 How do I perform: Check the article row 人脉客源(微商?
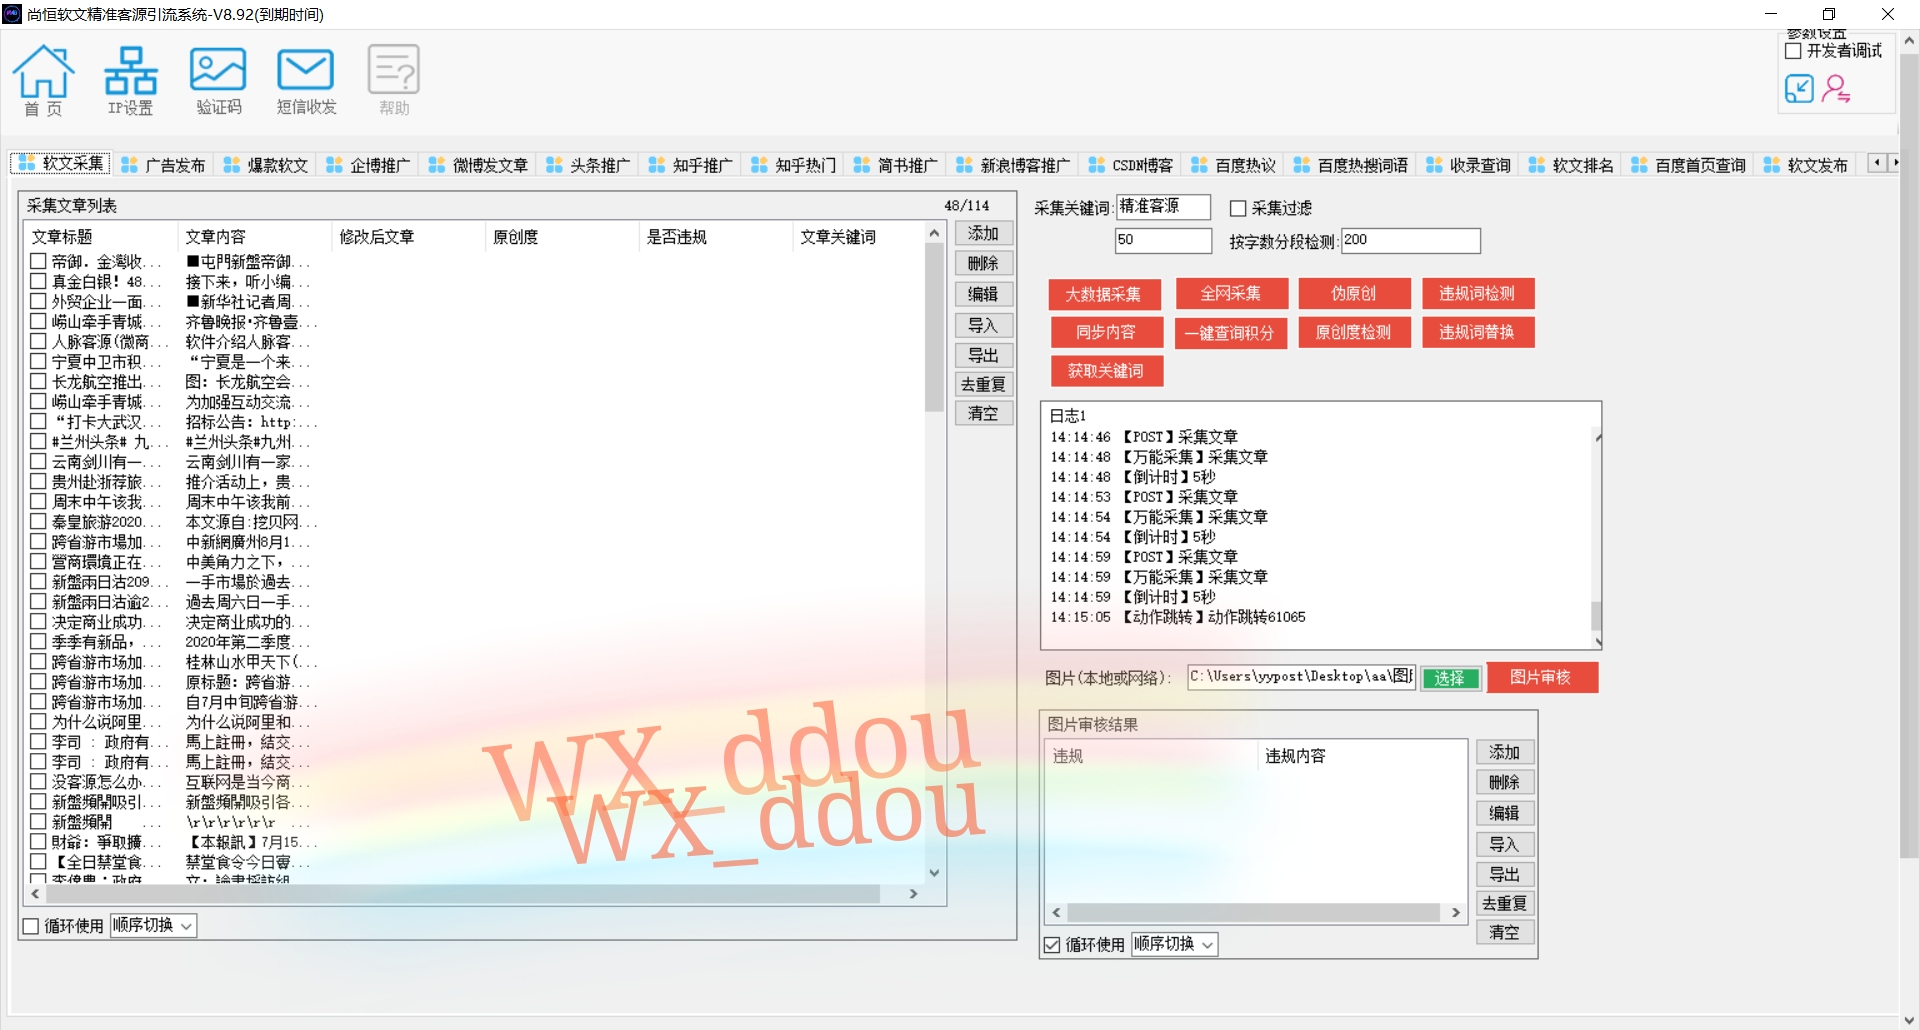[x=38, y=341]
